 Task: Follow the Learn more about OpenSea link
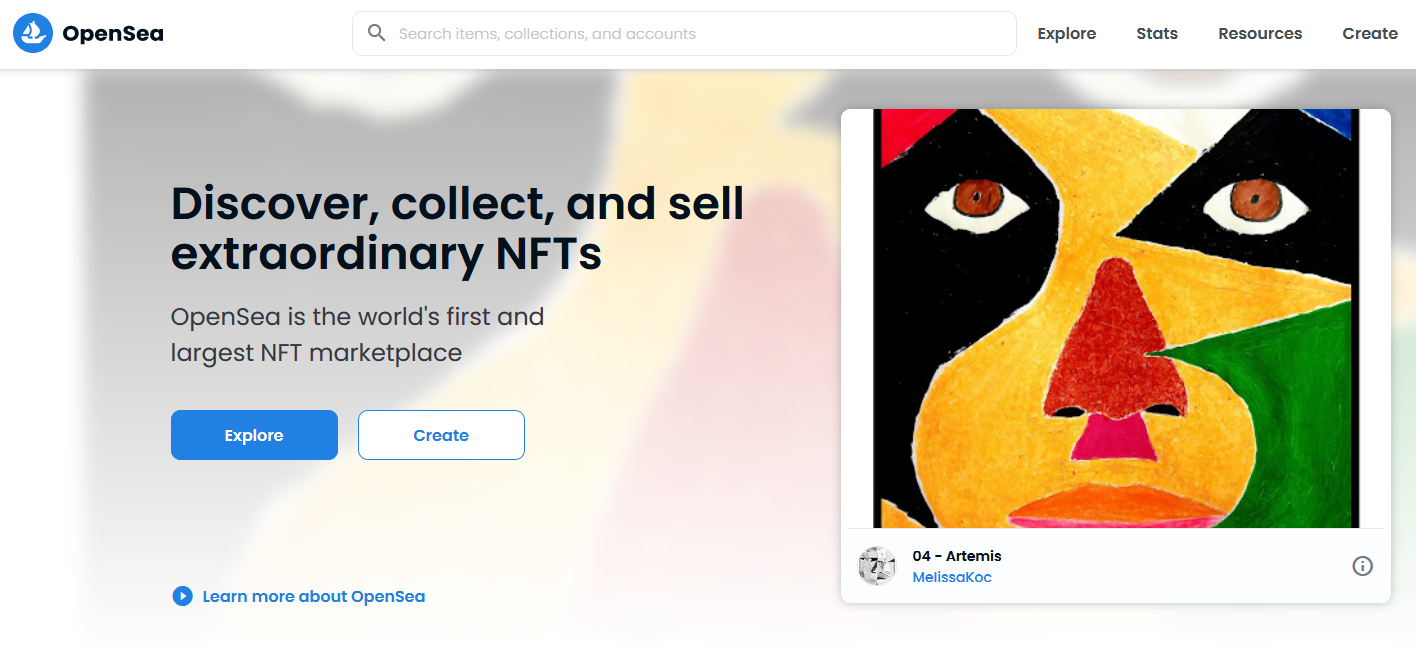point(314,596)
